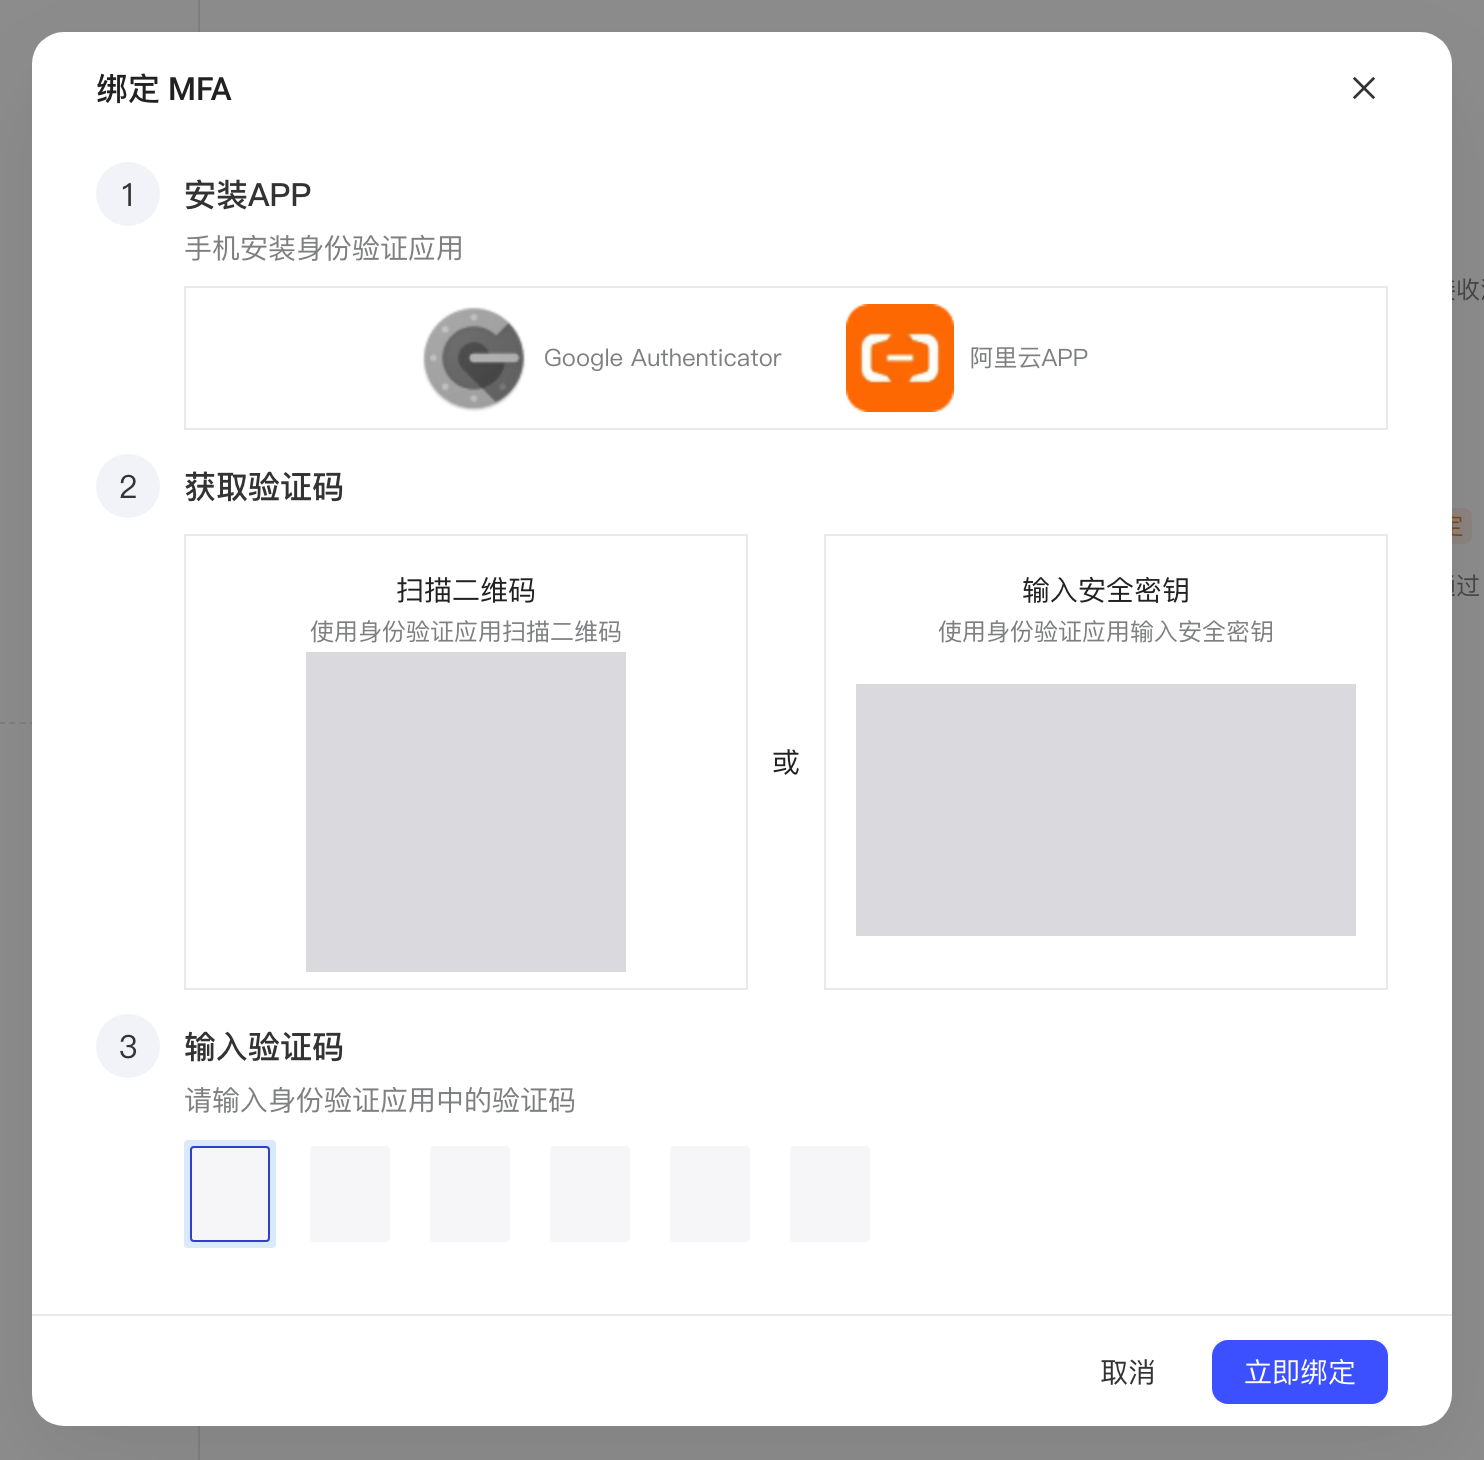Click the fifth verification code box

pos(710,1194)
